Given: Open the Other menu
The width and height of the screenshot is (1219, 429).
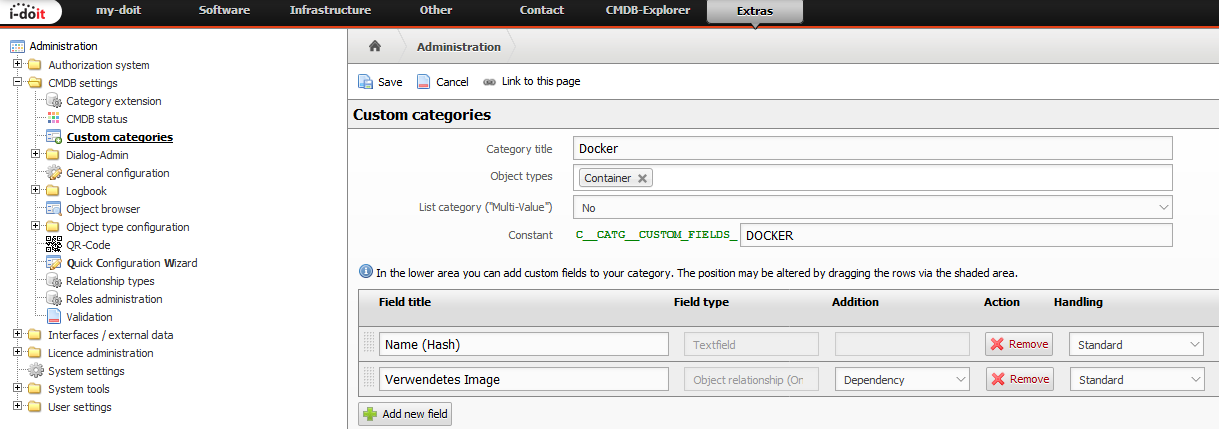Looking at the screenshot, I should (x=436, y=10).
